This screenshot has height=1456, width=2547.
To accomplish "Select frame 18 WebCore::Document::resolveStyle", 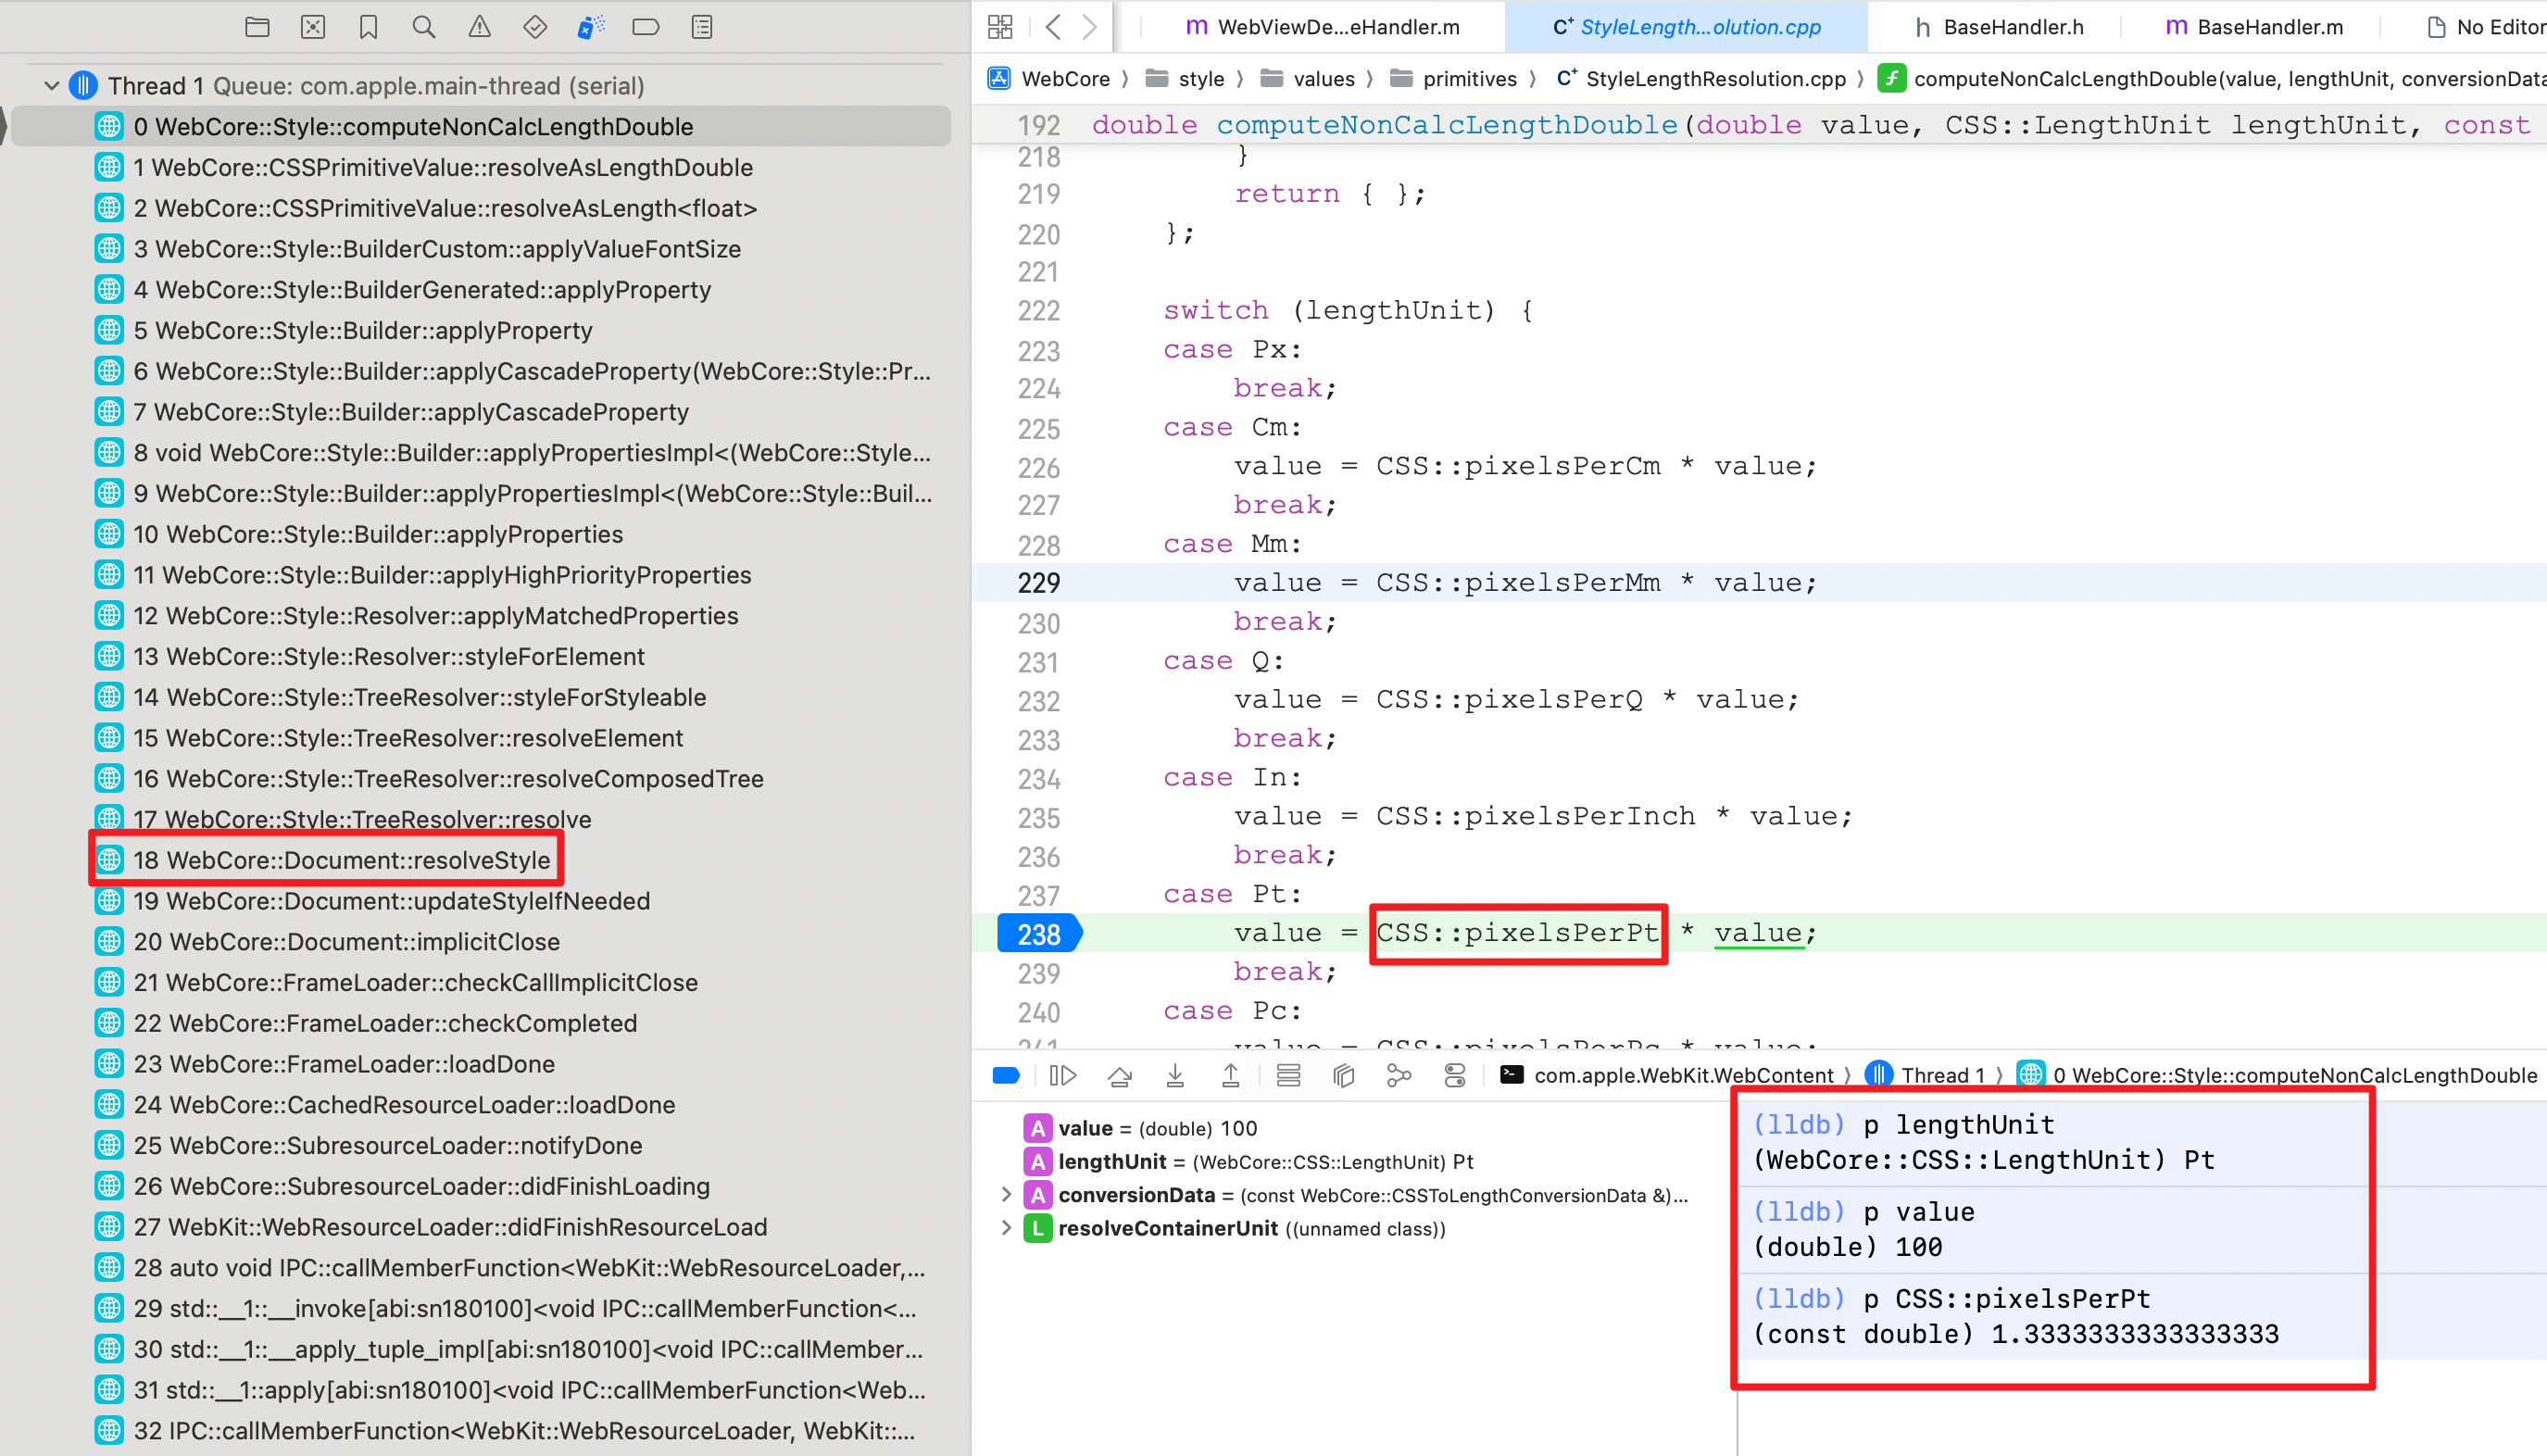I will (342, 859).
